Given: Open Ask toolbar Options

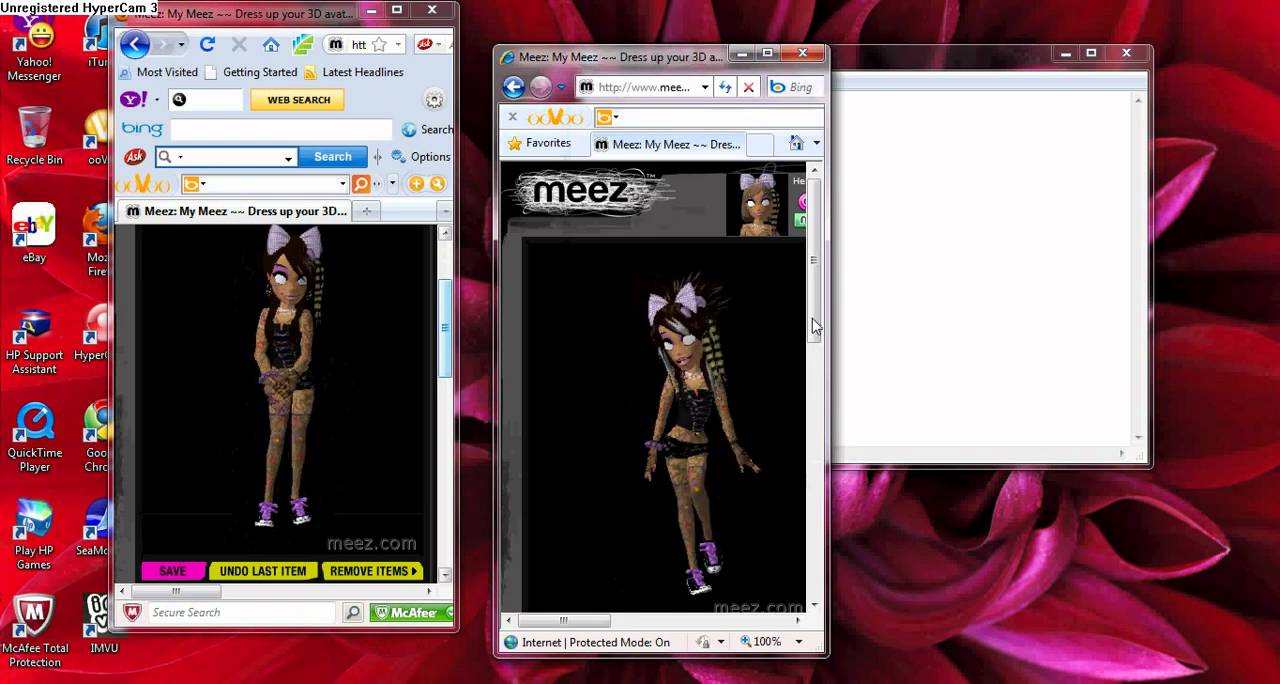Looking at the screenshot, I should (x=421, y=157).
